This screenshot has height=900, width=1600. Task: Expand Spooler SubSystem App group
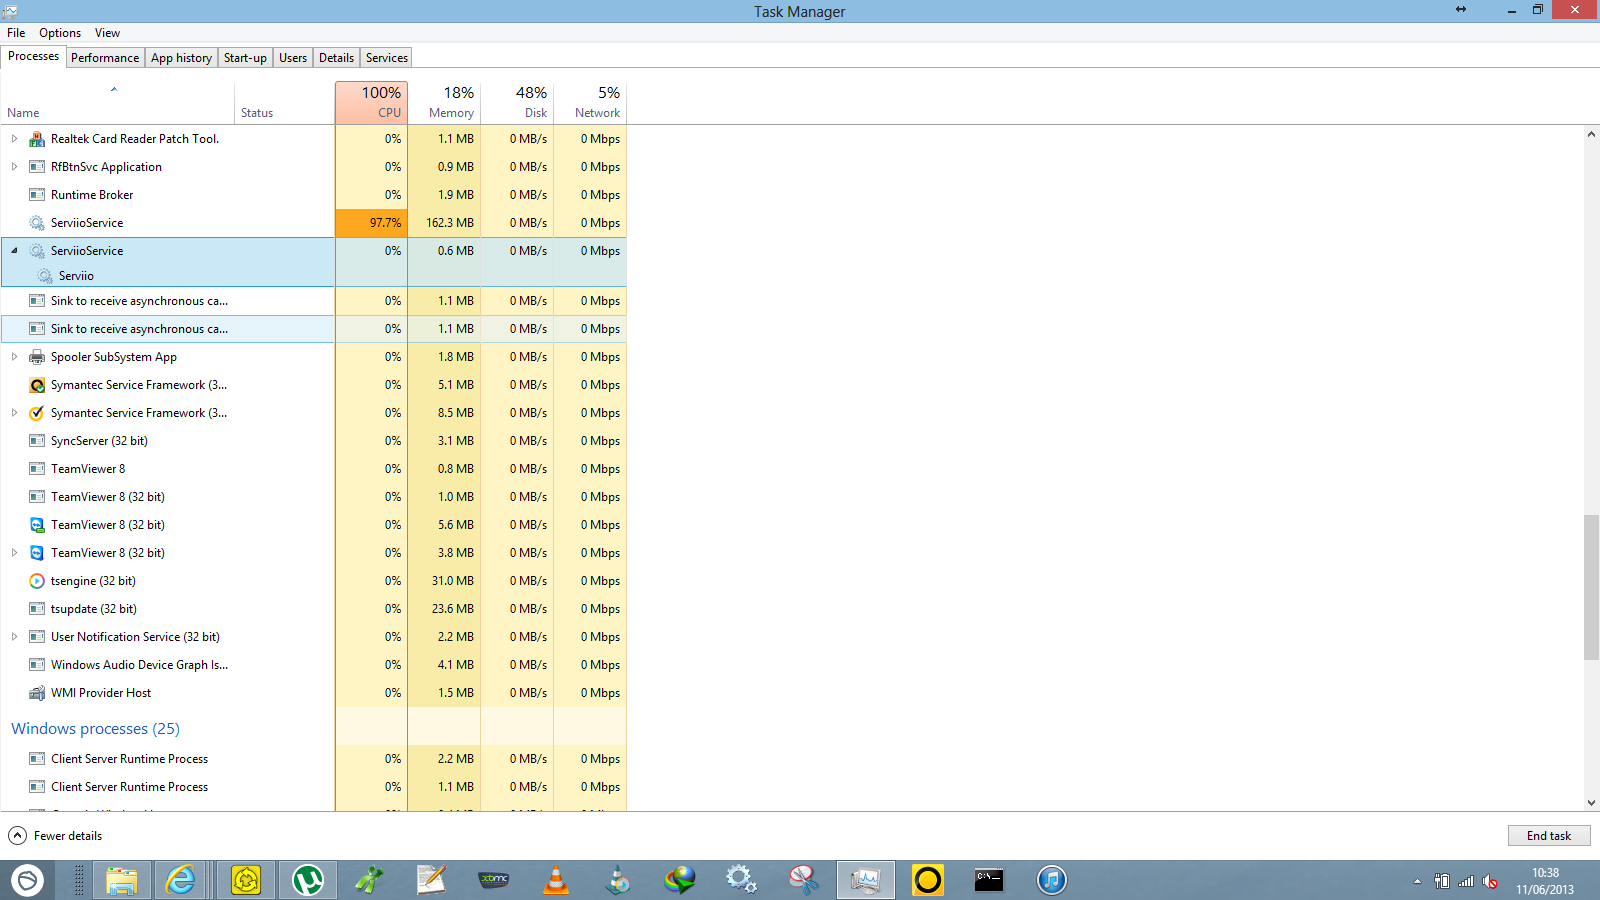[x=14, y=357]
